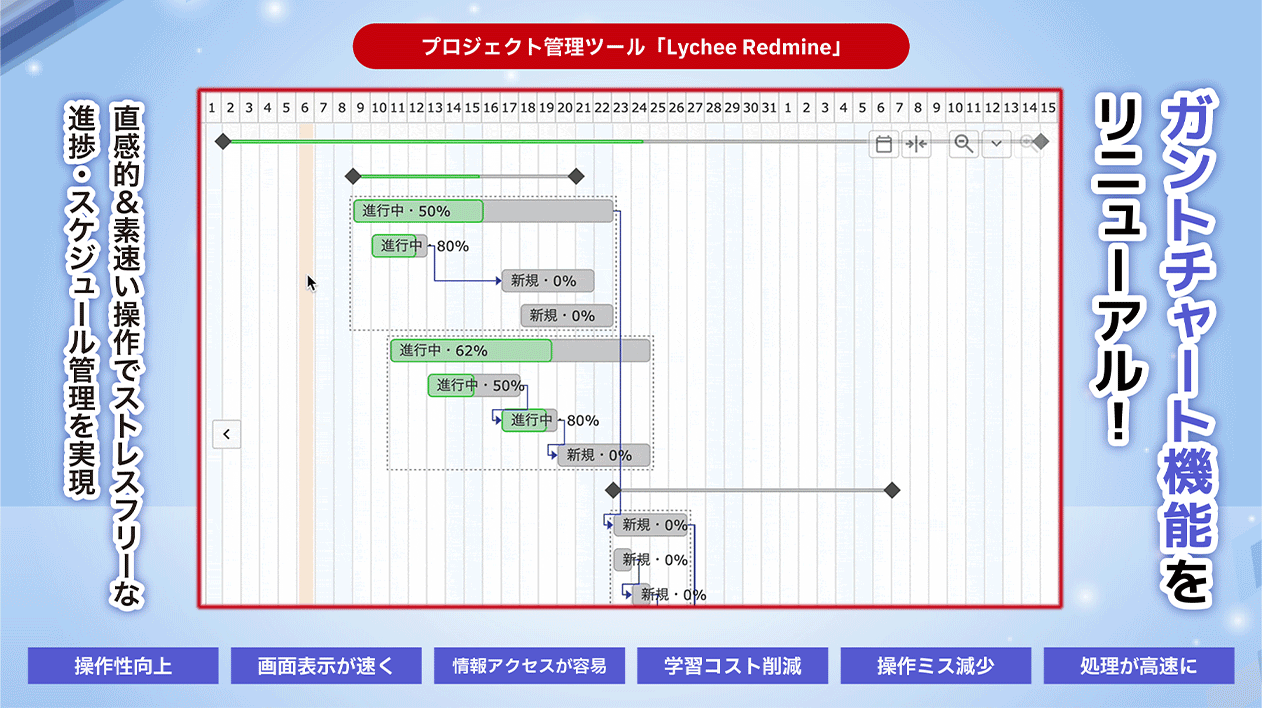Click the rightmost diamond on lower summary bar
The height and width of the screenshot is (708, 1262).
pos(892,490)
